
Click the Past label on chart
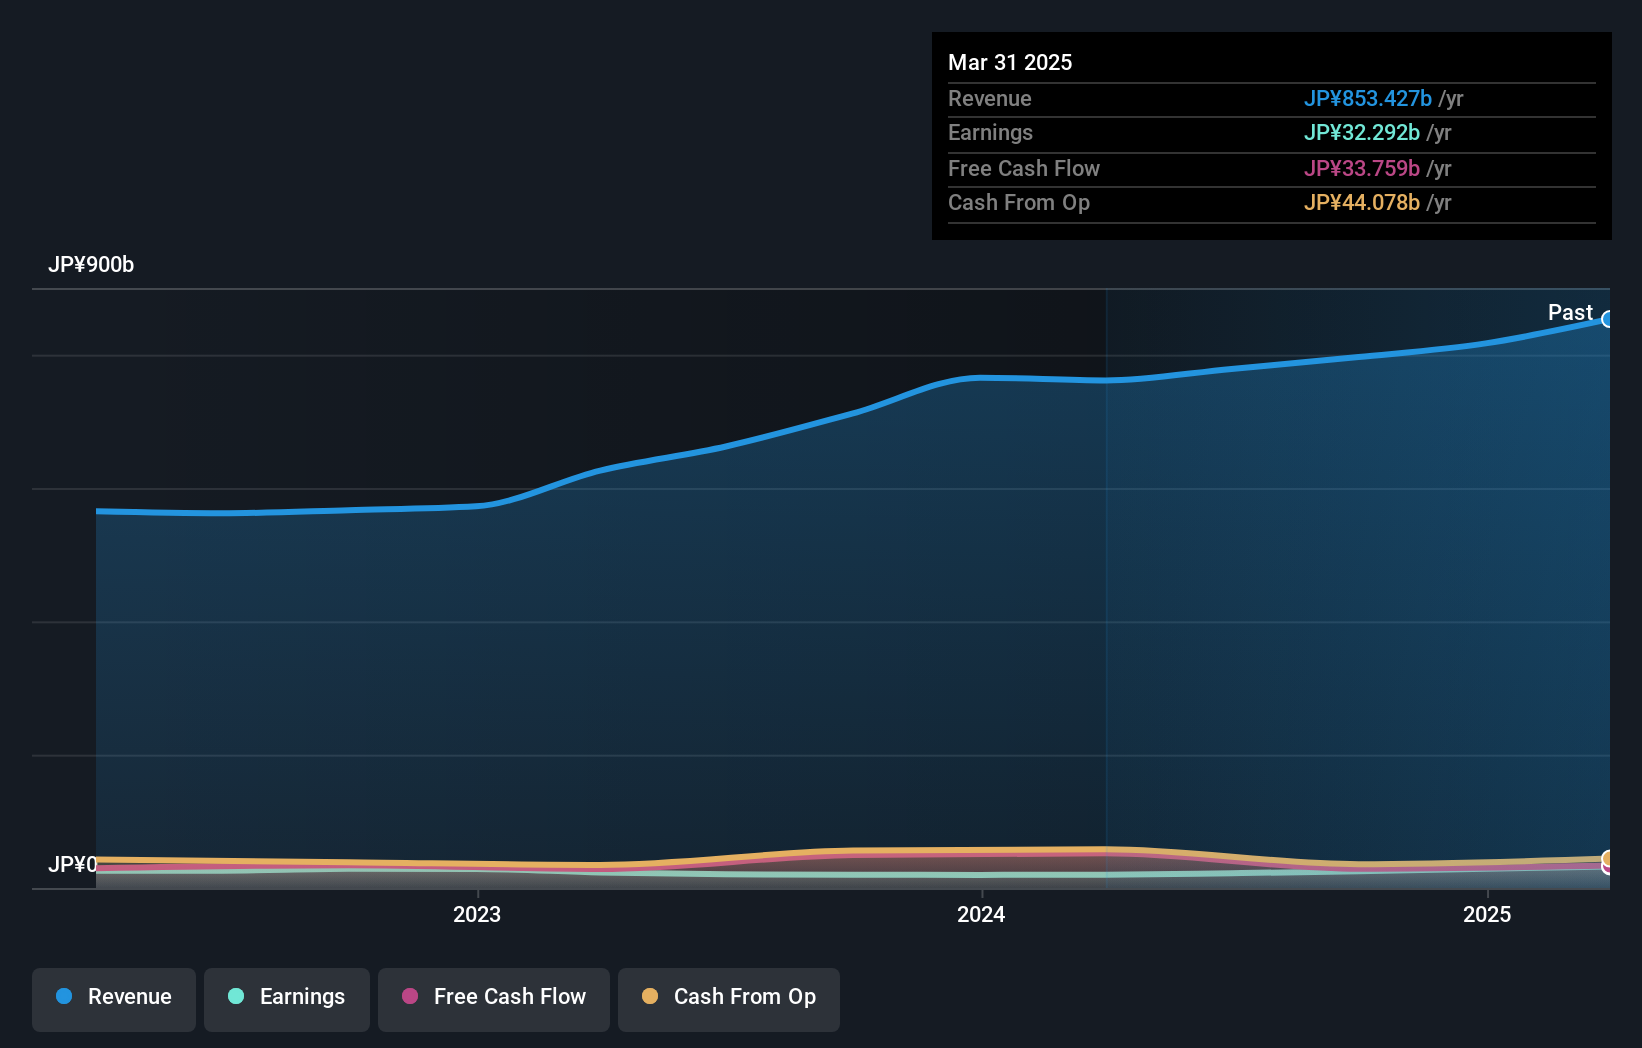[x=1570, y=312]
